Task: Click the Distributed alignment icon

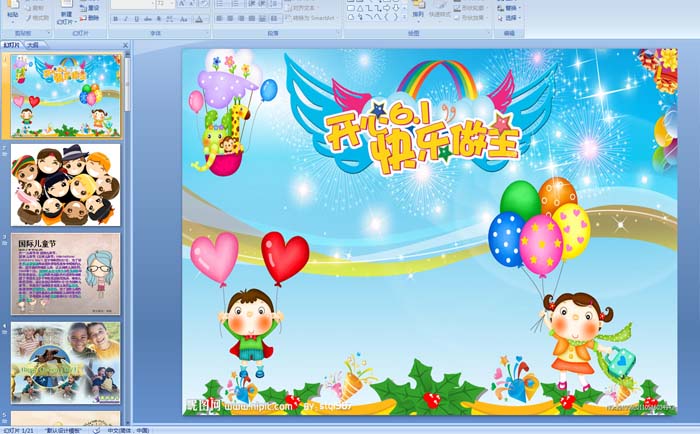Action: coord(262,18)
